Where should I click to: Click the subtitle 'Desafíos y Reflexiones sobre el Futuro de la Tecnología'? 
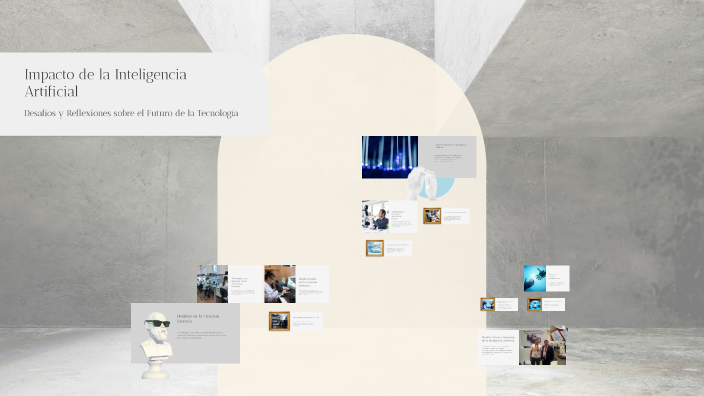click(x=131, y=113)
